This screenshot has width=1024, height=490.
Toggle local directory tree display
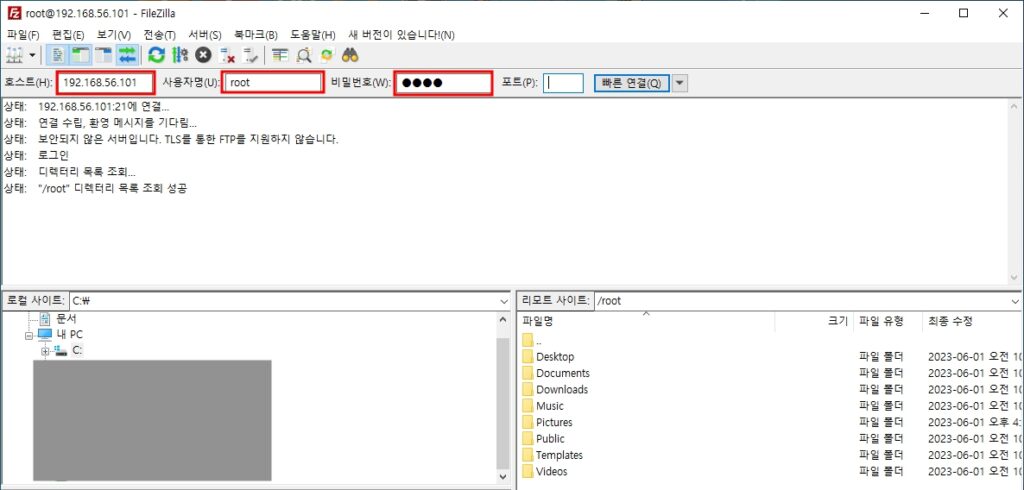tap(81, 56)
